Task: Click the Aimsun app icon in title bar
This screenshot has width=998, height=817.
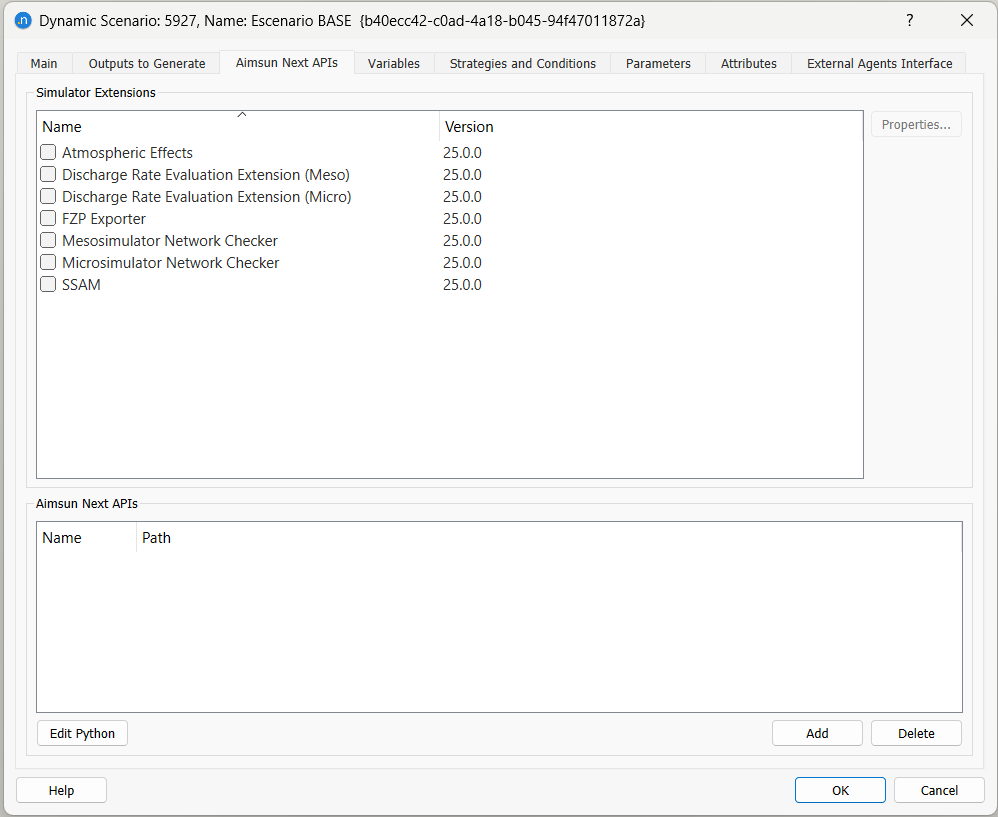Action: coord(22,20)
